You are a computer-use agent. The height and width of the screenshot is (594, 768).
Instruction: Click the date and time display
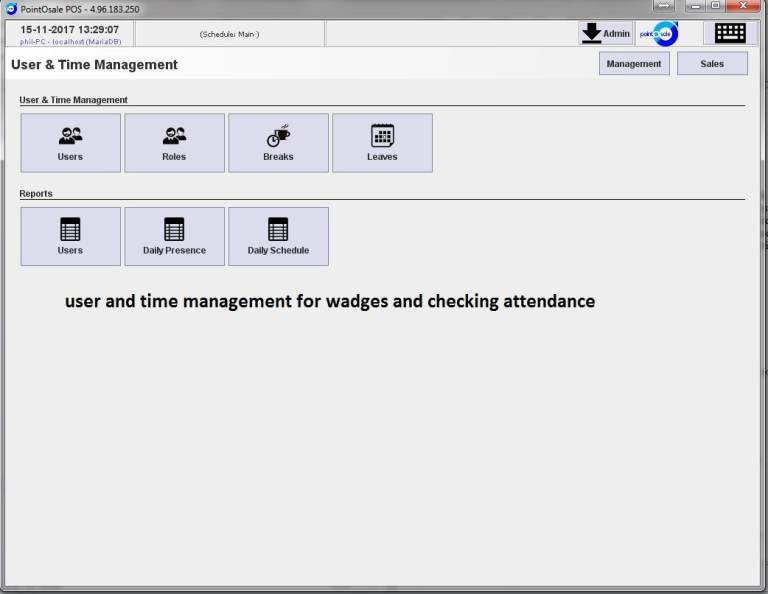coord(70,30)
